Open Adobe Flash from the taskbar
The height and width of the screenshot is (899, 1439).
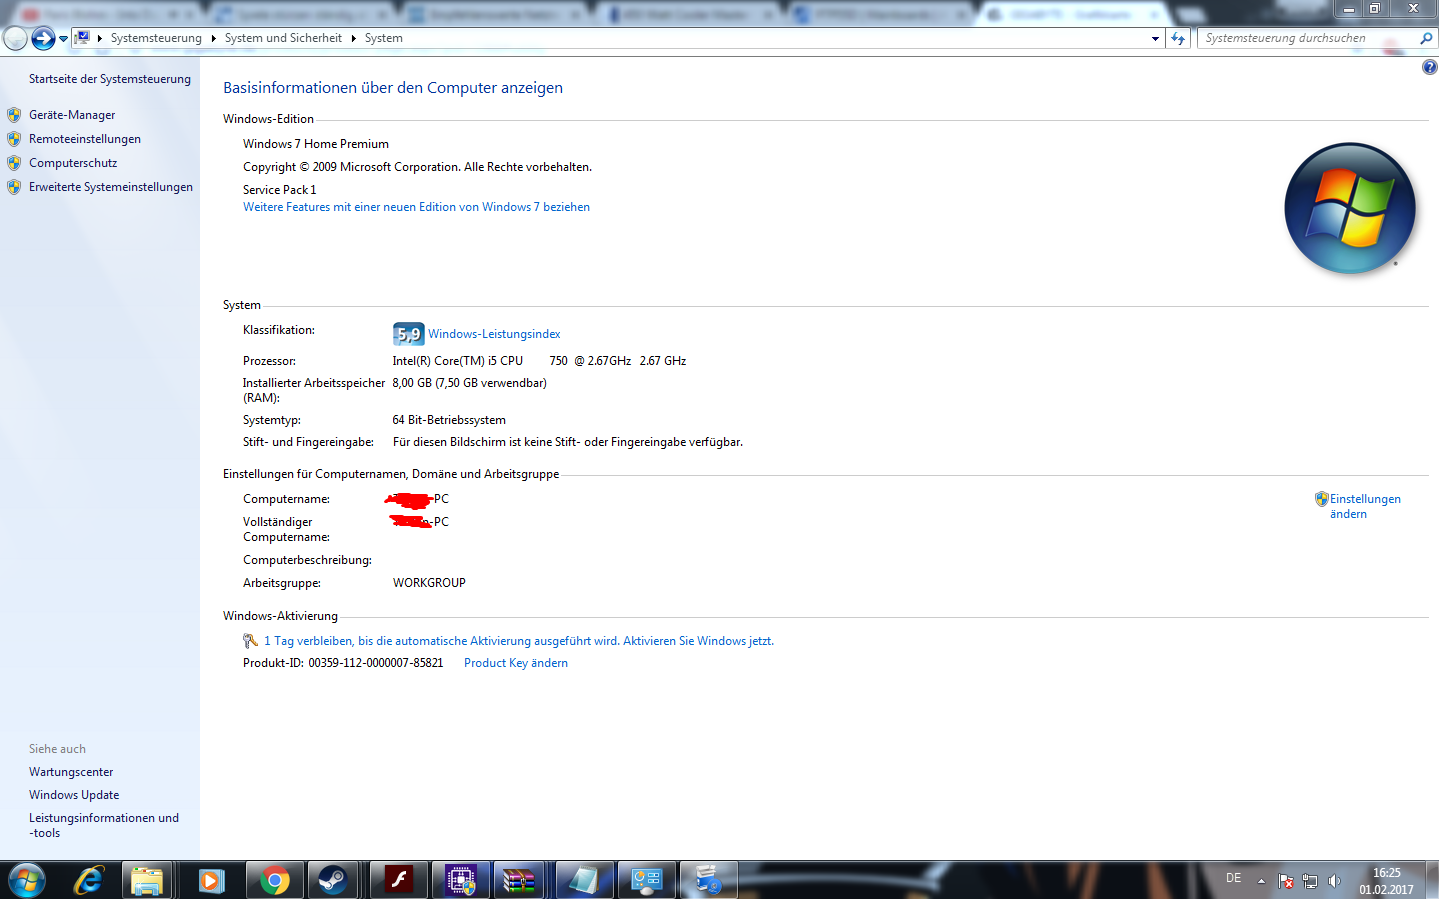[x=400, y=880]
